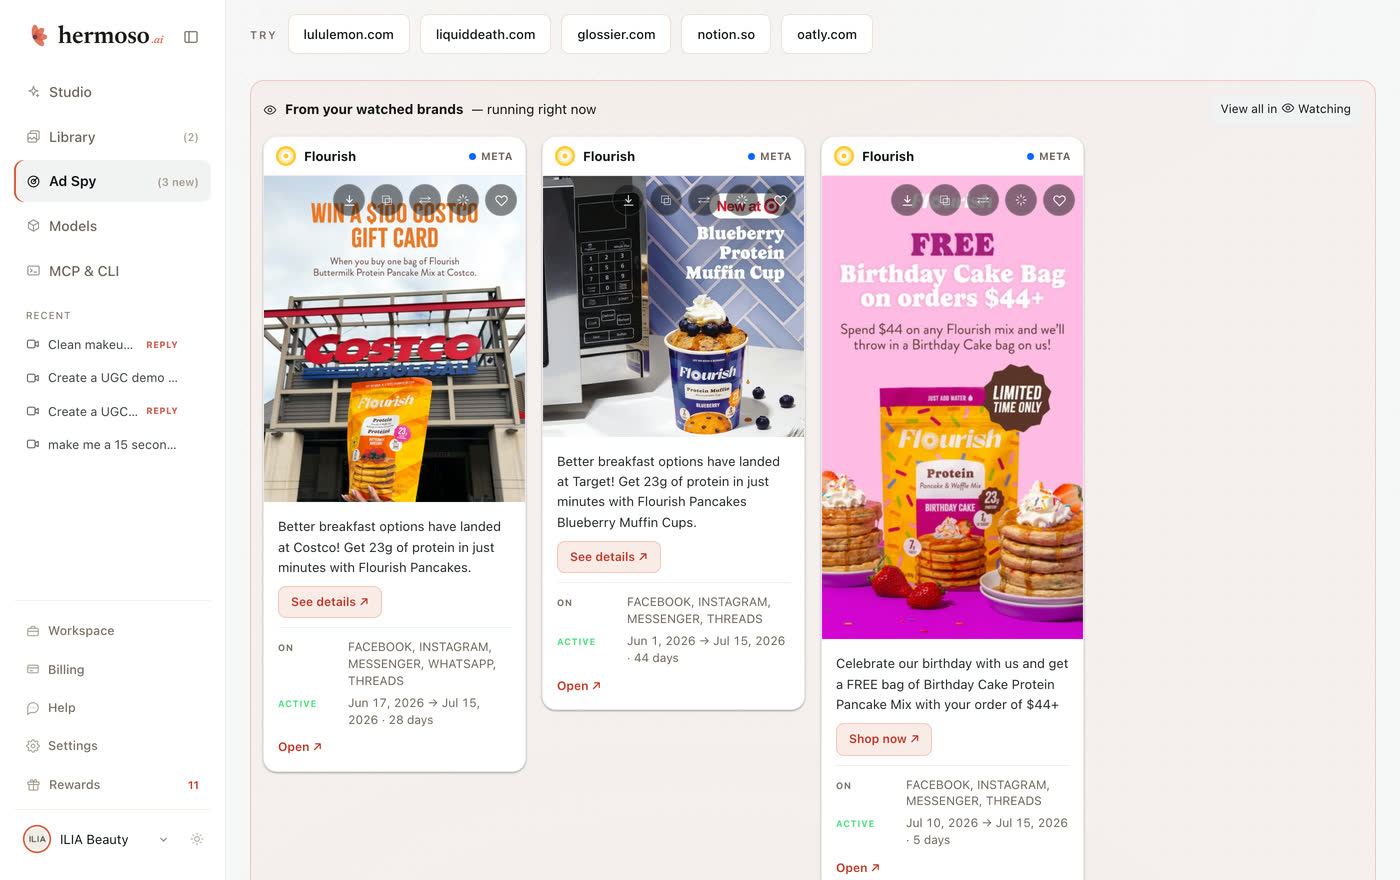Favorite the Costco gift card ad
1400x880 pixels.
[x=501, y=200]
